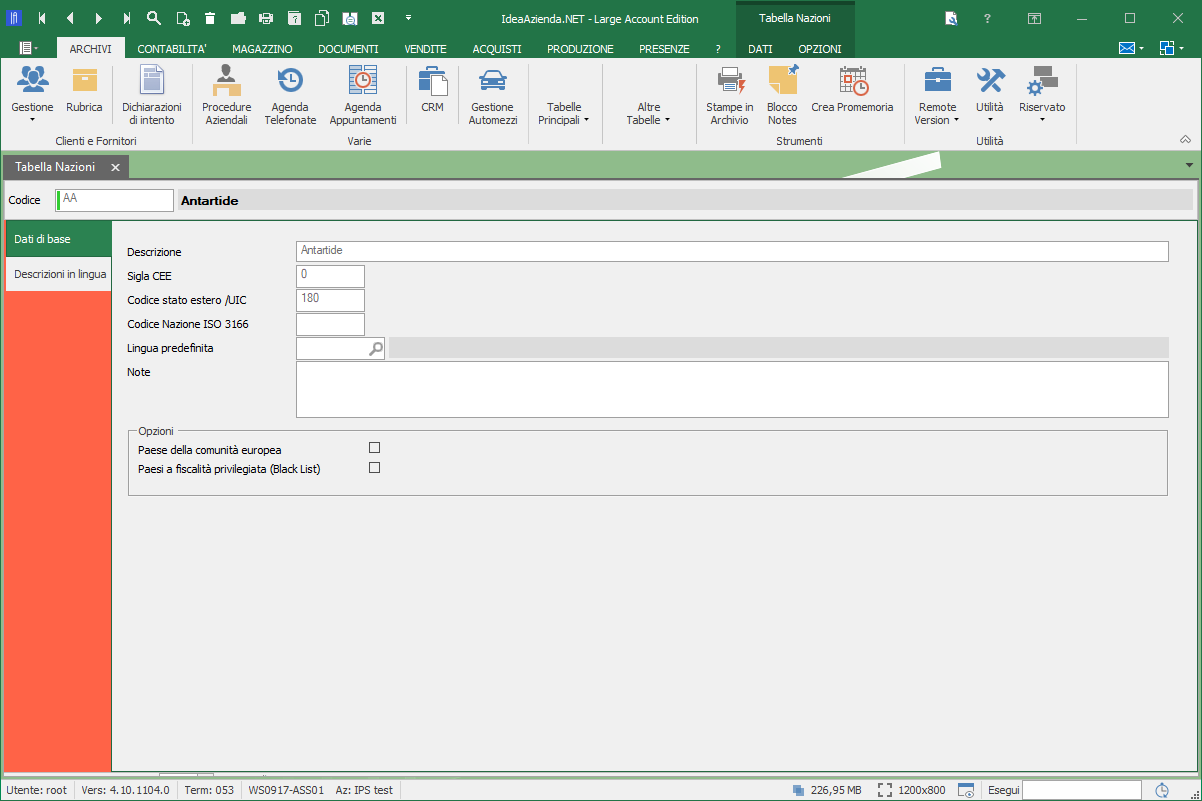1202x801 pixels.
Task: Open Rubrica address book
Action: [x=84, y=91]
